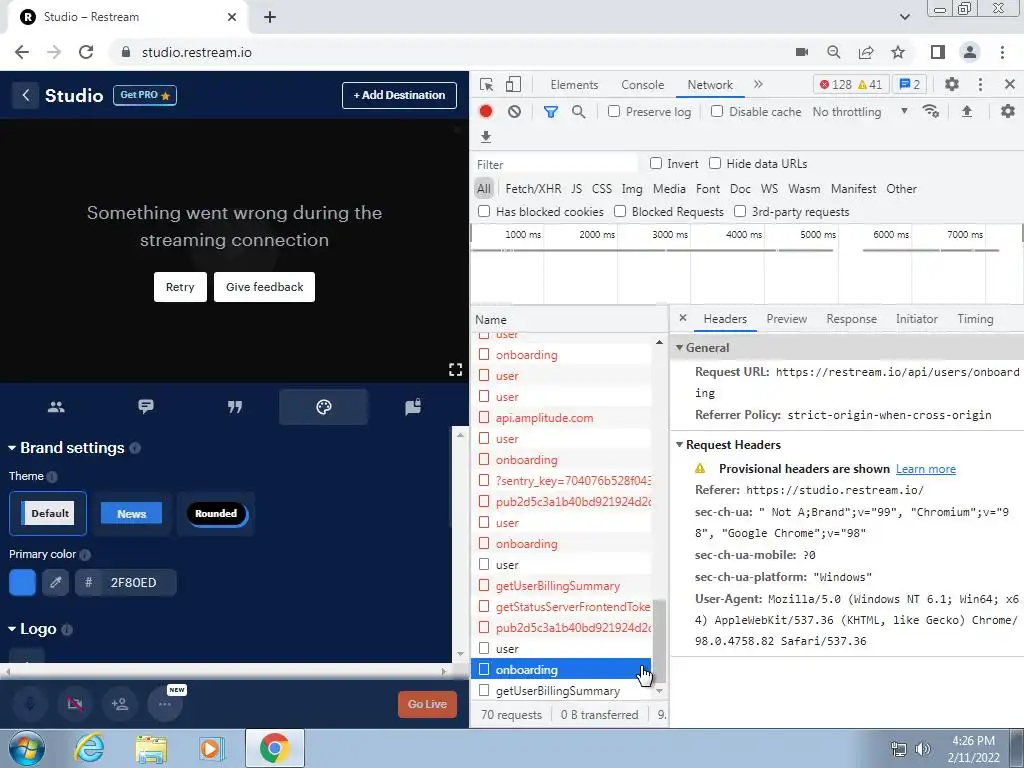The width and height of the screenshot is (1024, 768).
Task: Toggle fullscreen on the stream preview
Action: point(455,370)
